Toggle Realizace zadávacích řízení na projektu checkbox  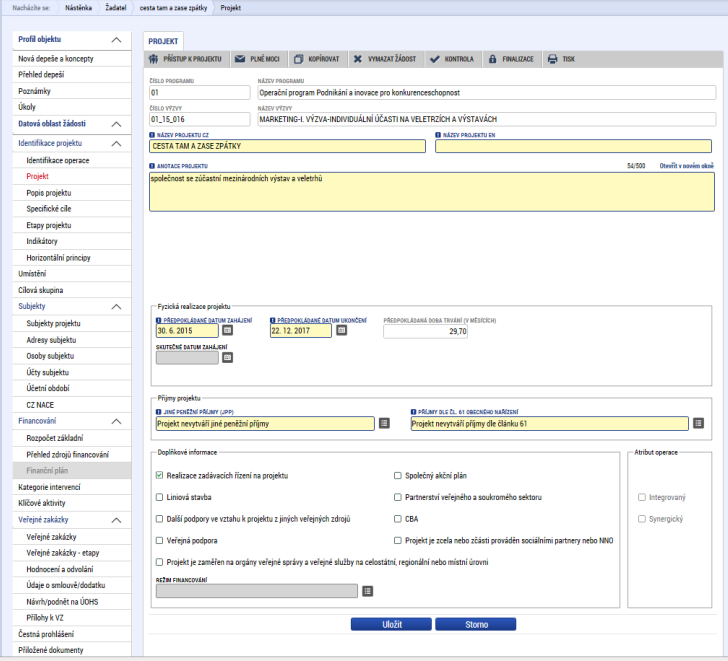160,475
